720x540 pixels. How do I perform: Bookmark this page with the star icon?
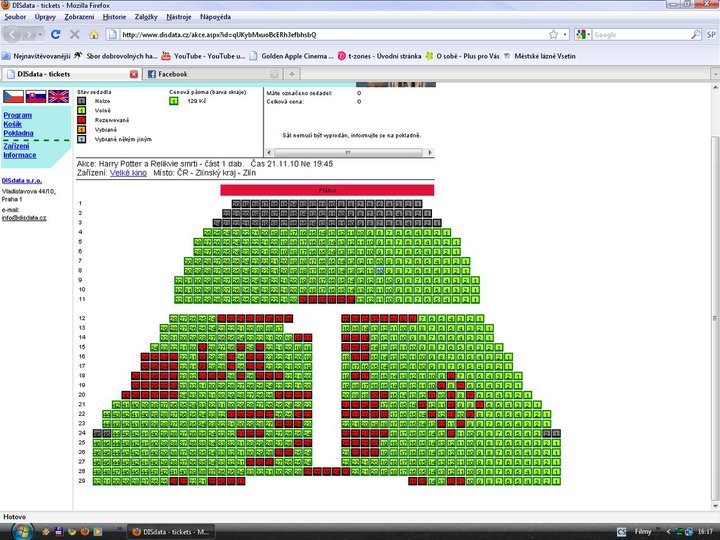553,34
